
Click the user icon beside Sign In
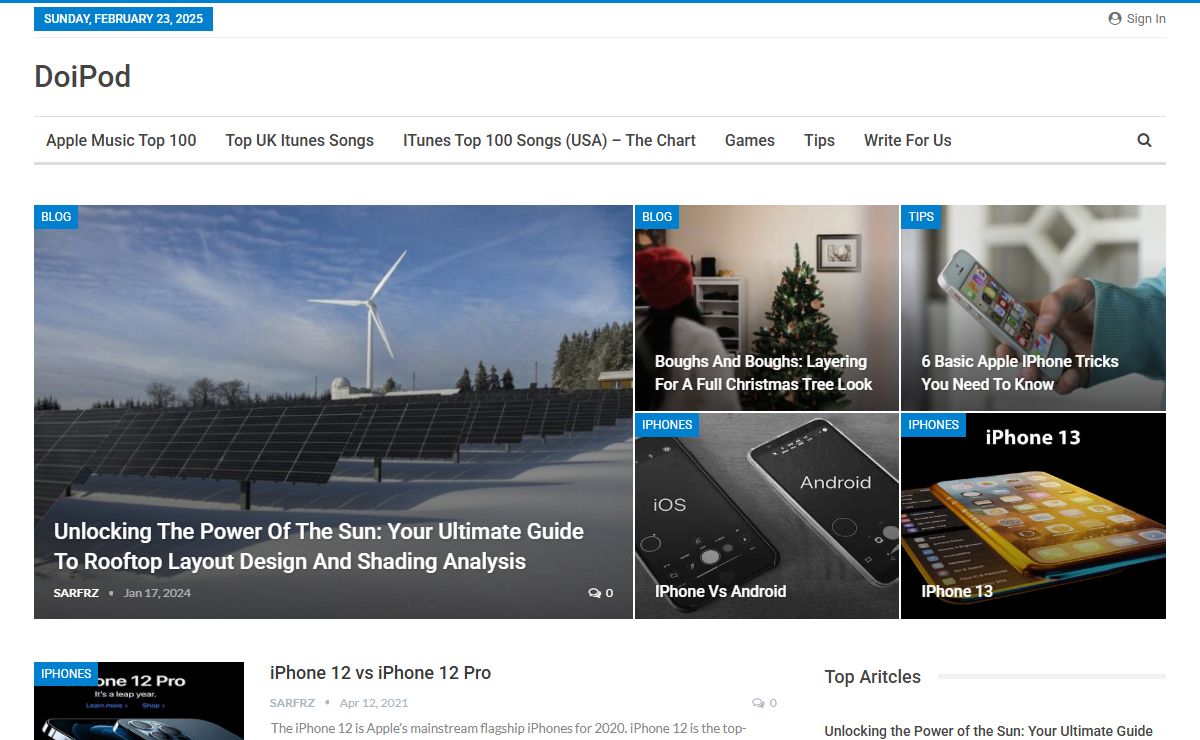1115,18
